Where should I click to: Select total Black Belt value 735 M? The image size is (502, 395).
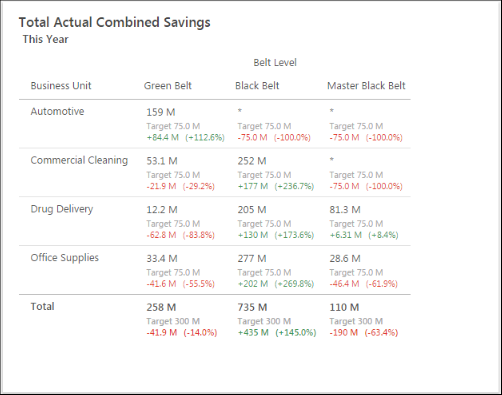click(252, 307)
